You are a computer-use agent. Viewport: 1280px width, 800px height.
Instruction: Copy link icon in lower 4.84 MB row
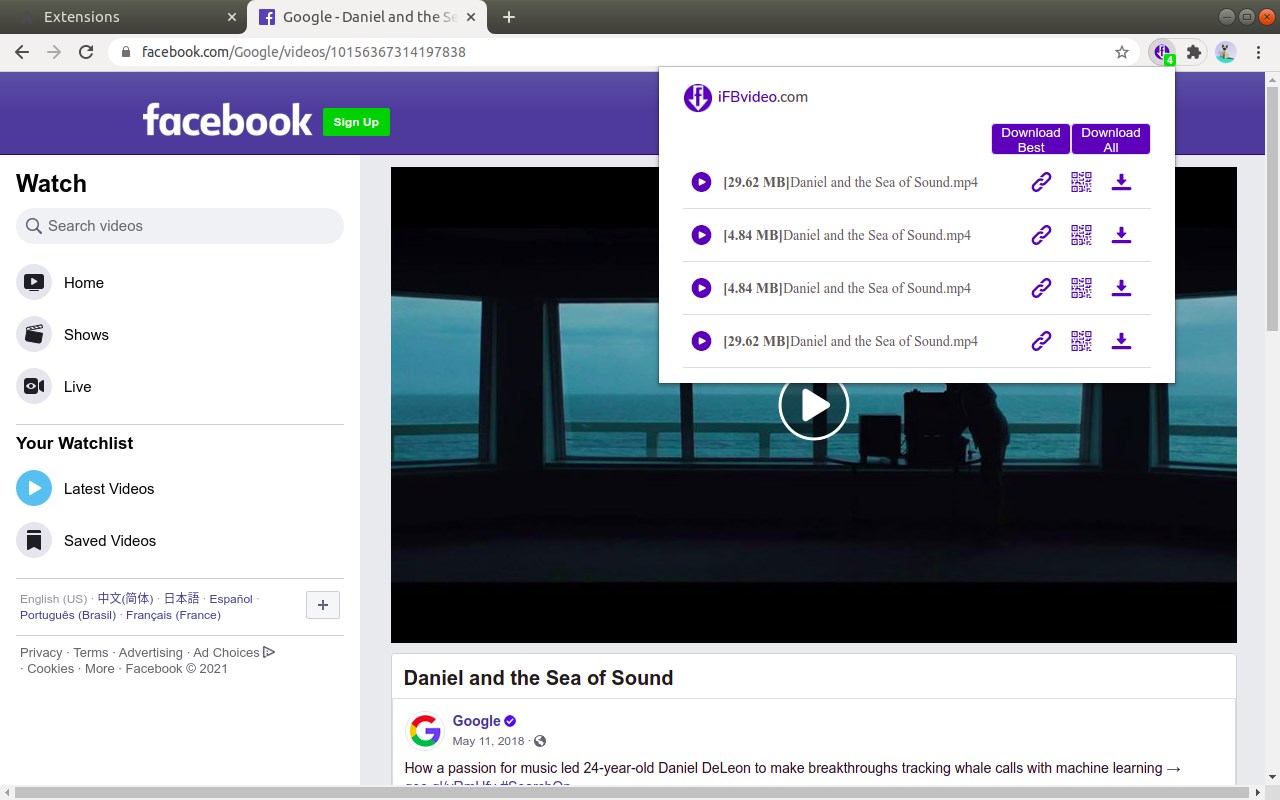[1041, 288]
